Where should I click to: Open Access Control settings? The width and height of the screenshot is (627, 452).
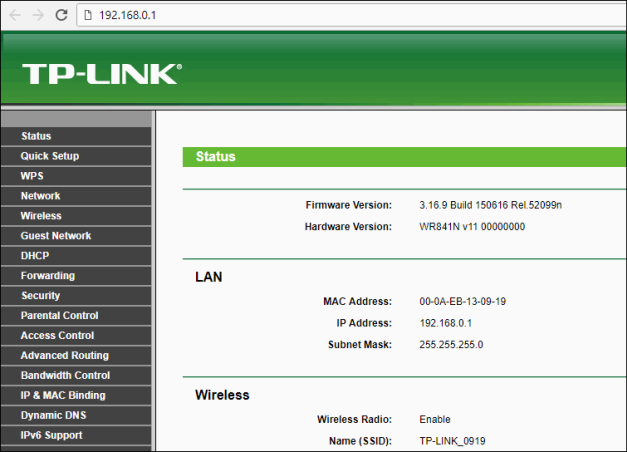[76, 336]
